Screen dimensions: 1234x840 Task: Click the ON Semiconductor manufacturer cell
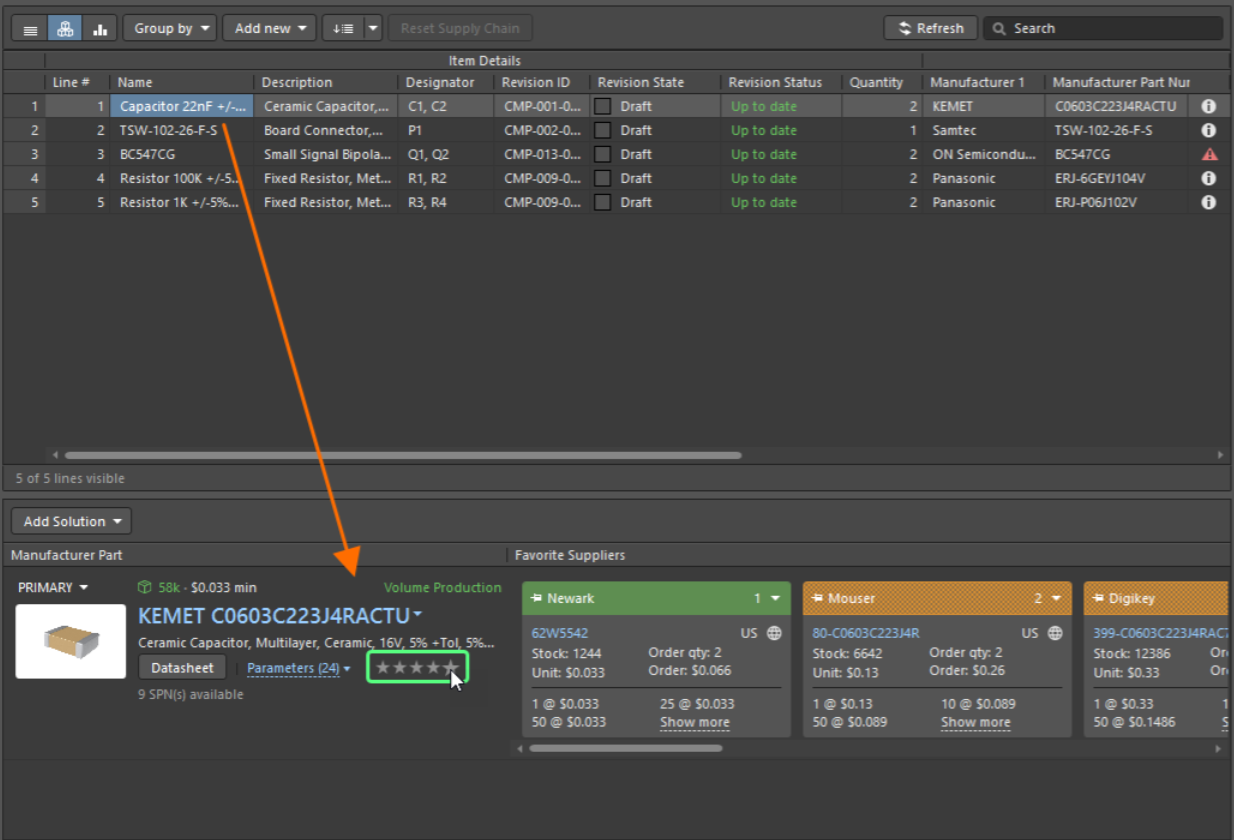tap(984, 154)
